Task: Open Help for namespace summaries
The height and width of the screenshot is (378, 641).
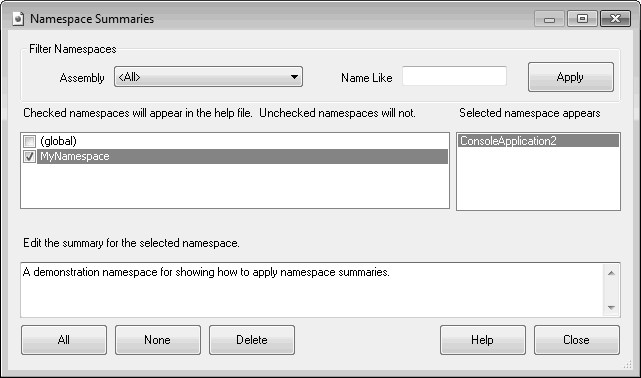Action: pyautogui.click(x=483, y=340)
